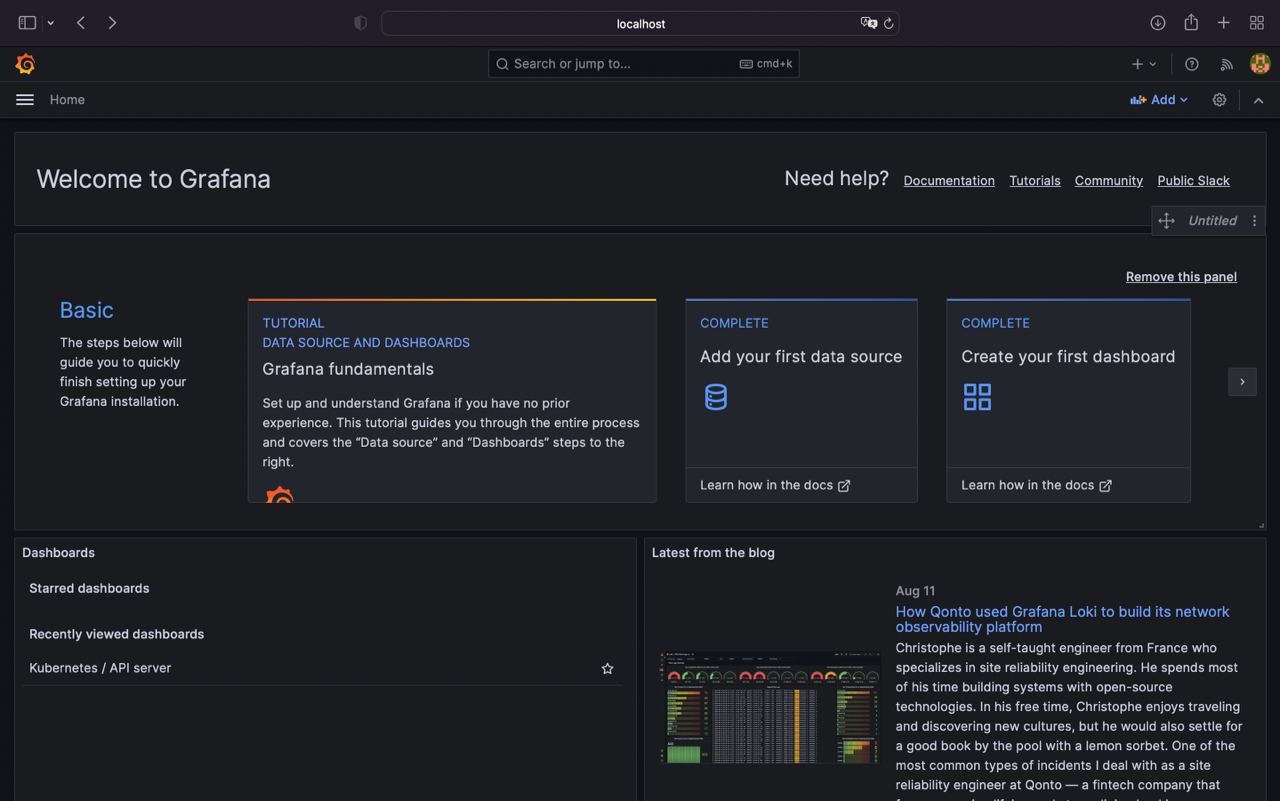The image size is (1280, 801).
Task: Open the Documentation link
Action: tap(949, 181)
